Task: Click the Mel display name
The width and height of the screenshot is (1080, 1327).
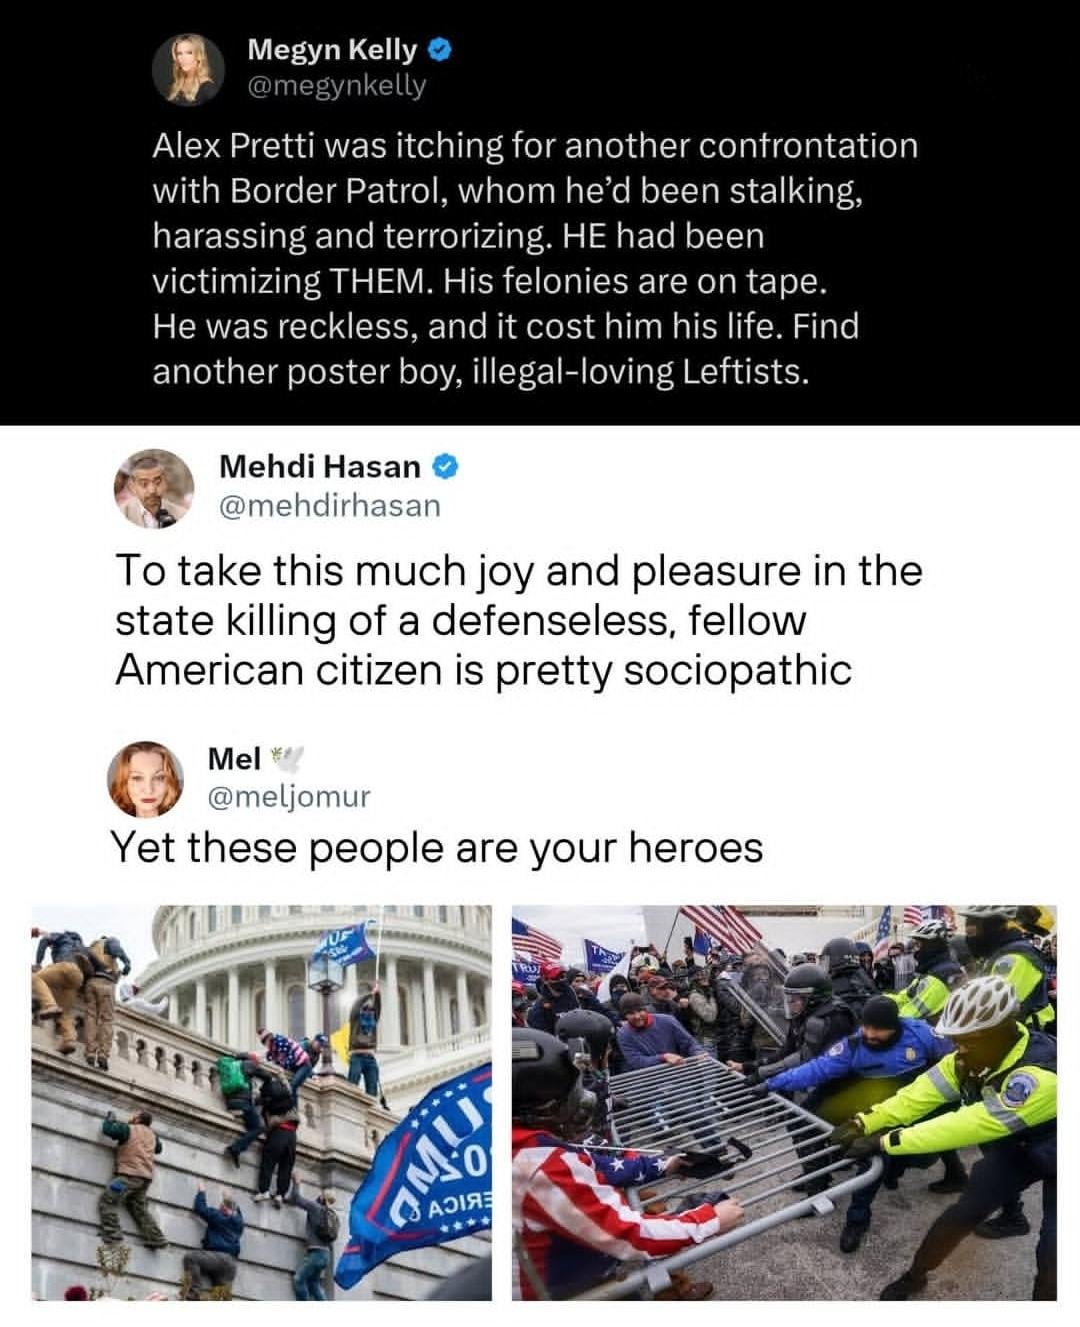Action: tap(234, 759)
